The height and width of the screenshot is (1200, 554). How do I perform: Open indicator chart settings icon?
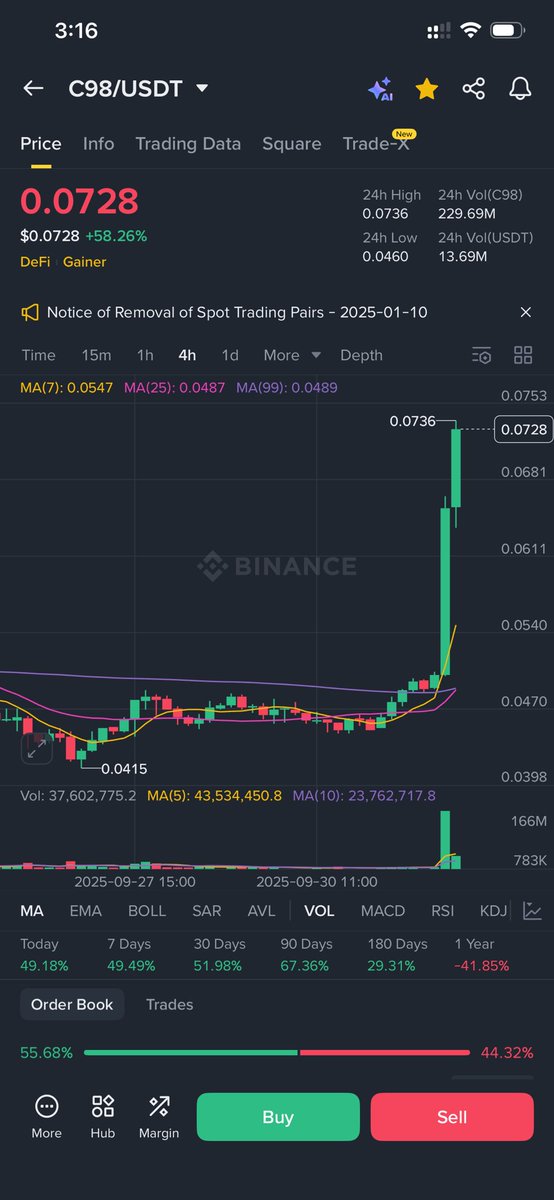point(533,911)
